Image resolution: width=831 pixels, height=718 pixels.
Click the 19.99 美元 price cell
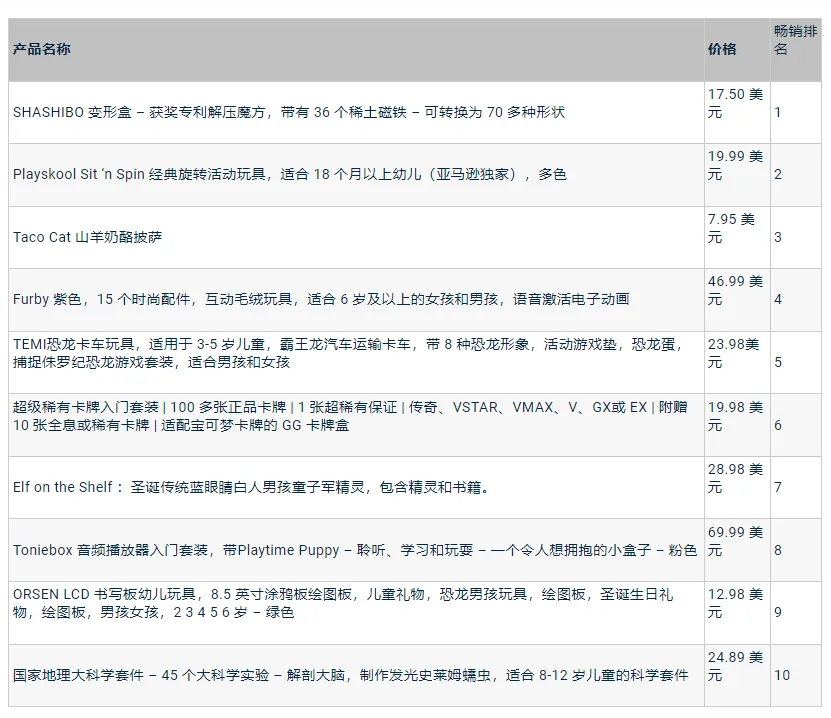[737, 175]
